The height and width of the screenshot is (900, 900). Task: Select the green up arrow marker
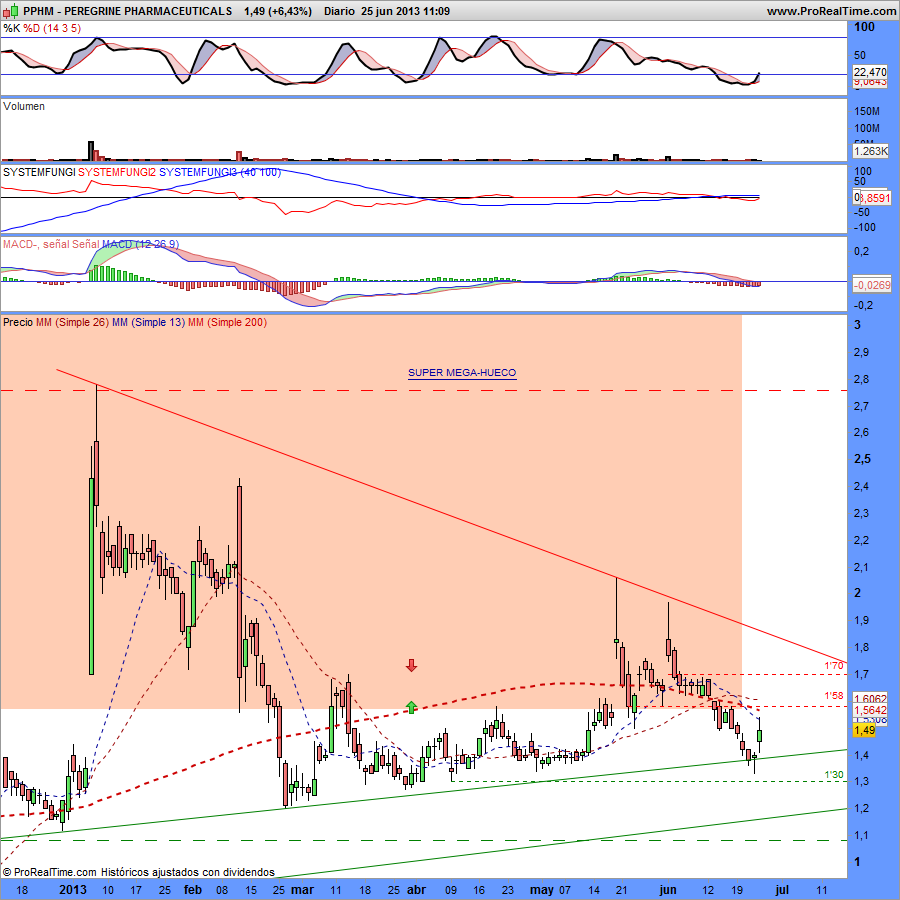tap(411, 707)
